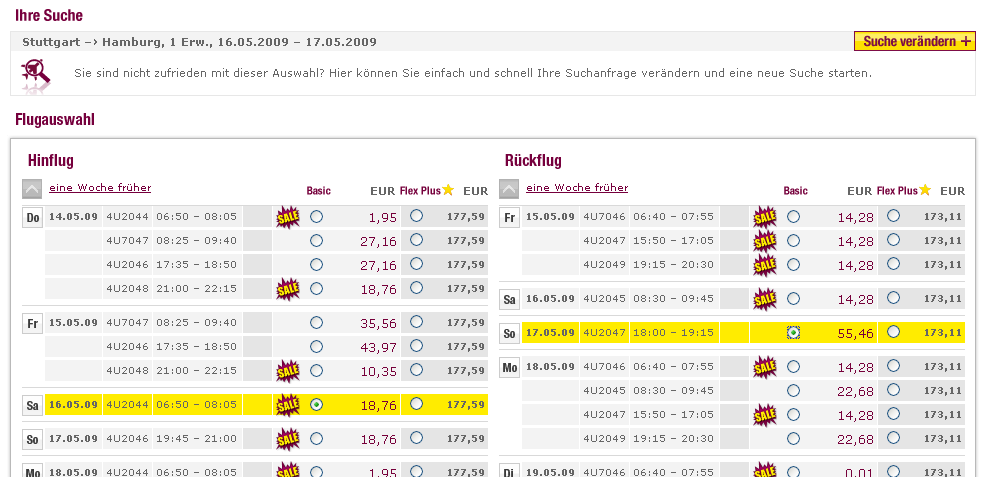The width and height of the screenshot is (992, 477).
Task: Open outbound 'eine Woche früher' link
Action: click(100, 188)
